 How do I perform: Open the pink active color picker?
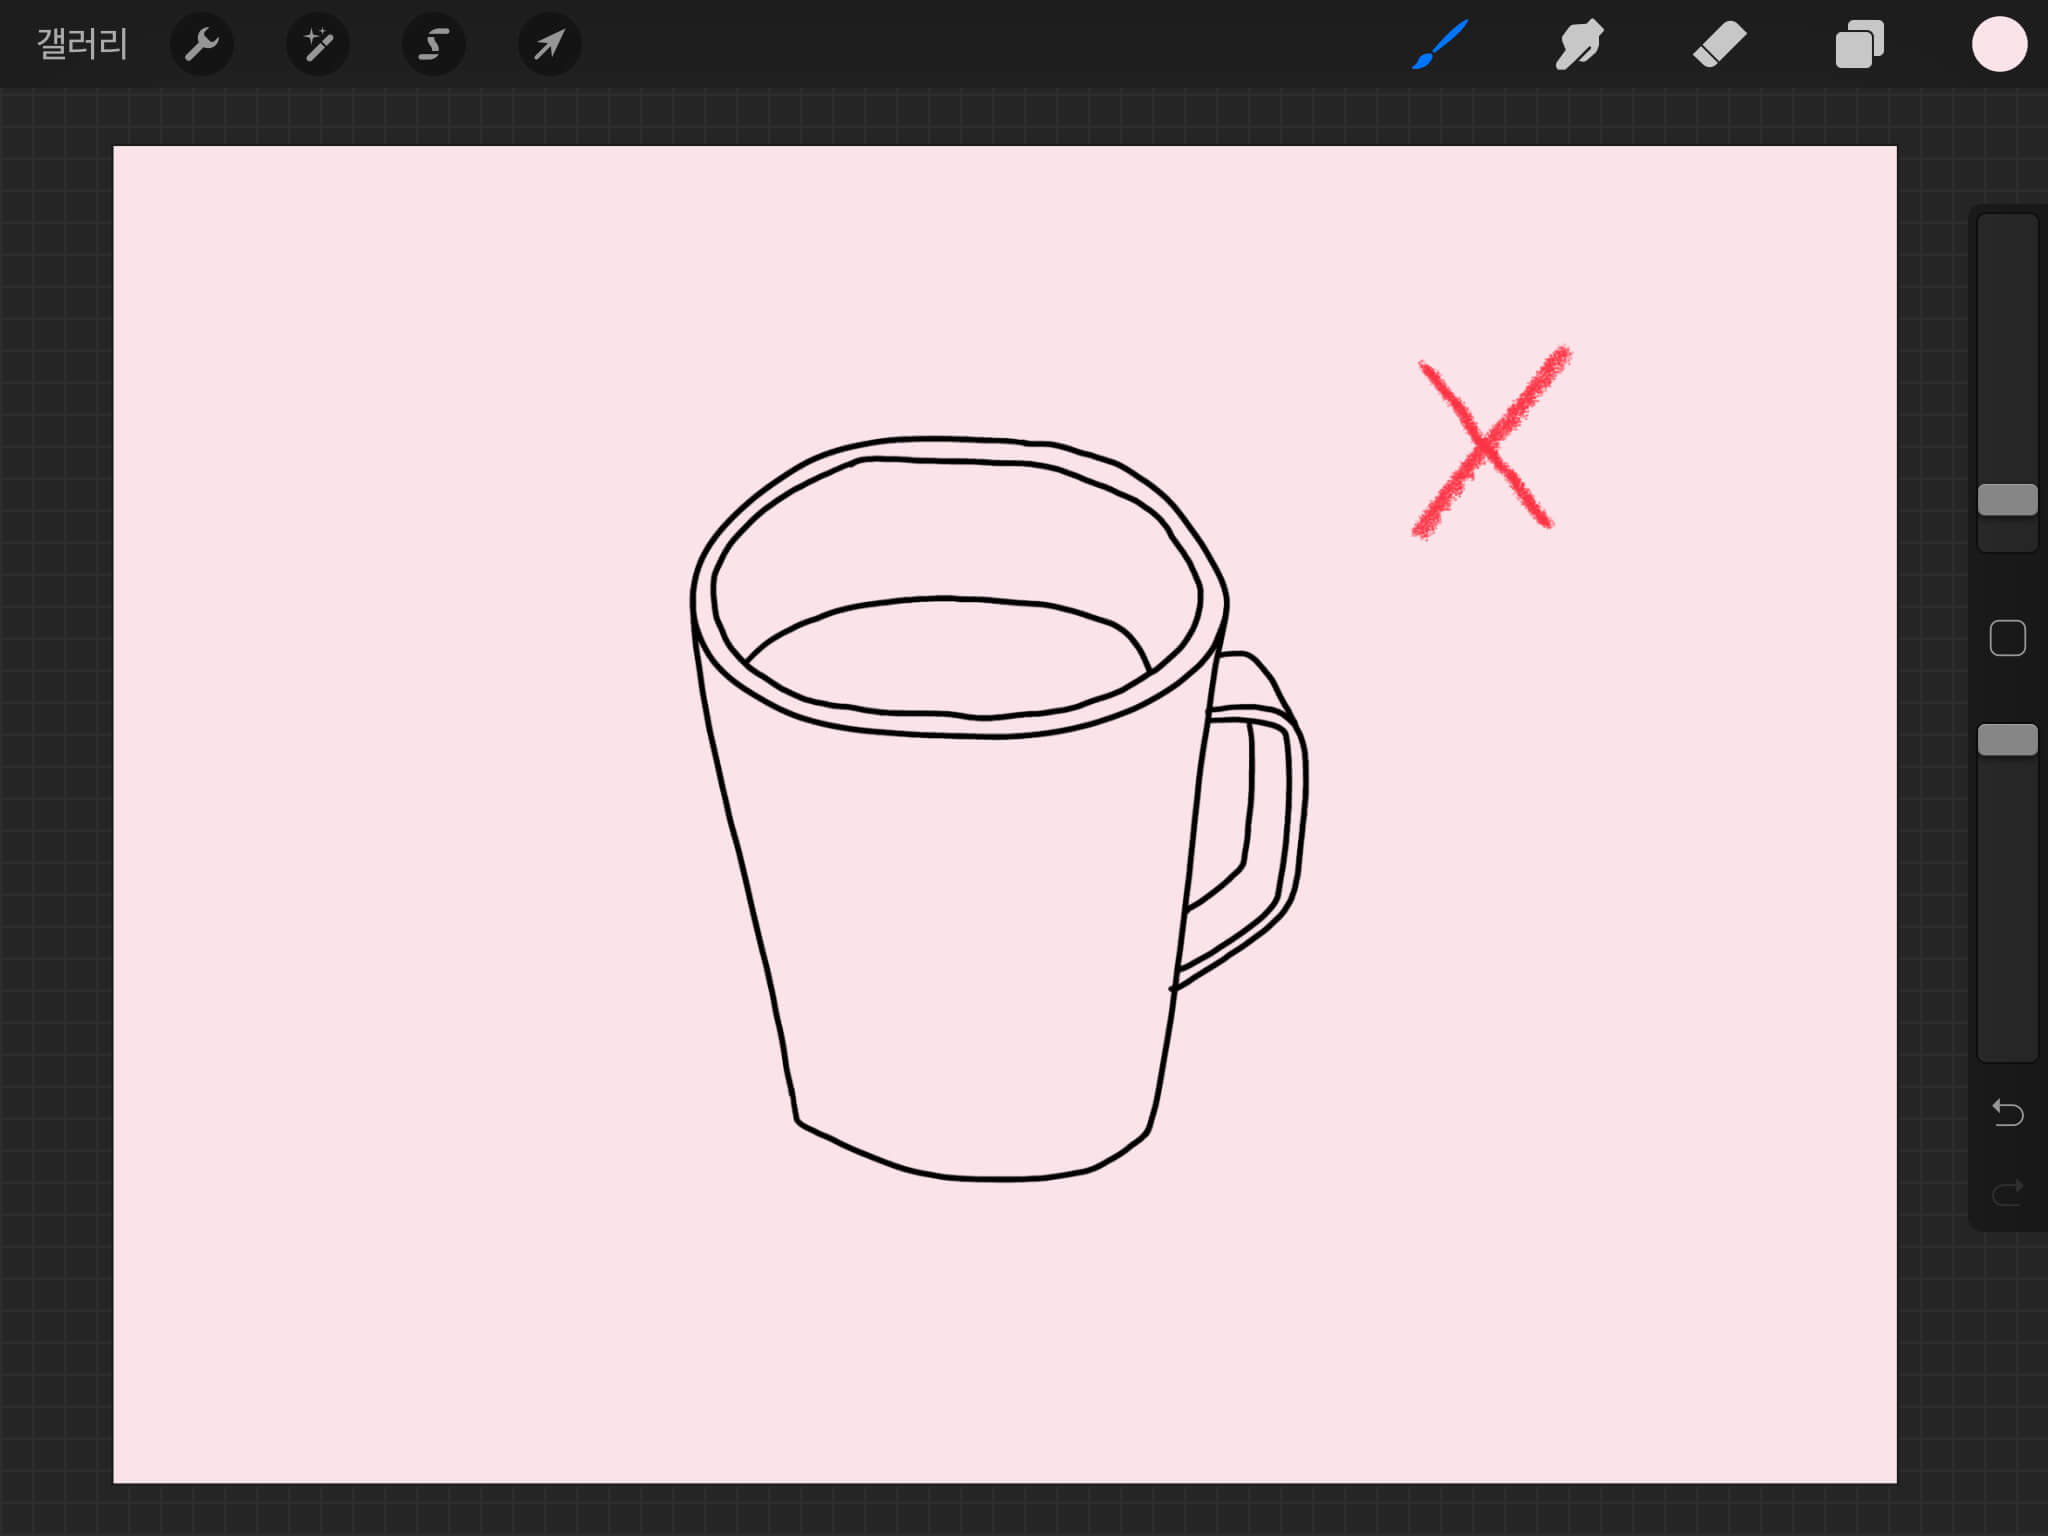coord(1999,45)
